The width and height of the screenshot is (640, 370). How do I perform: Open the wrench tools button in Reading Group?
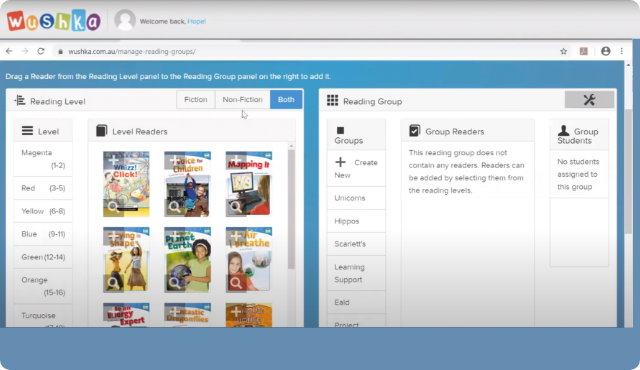point(589,100)
